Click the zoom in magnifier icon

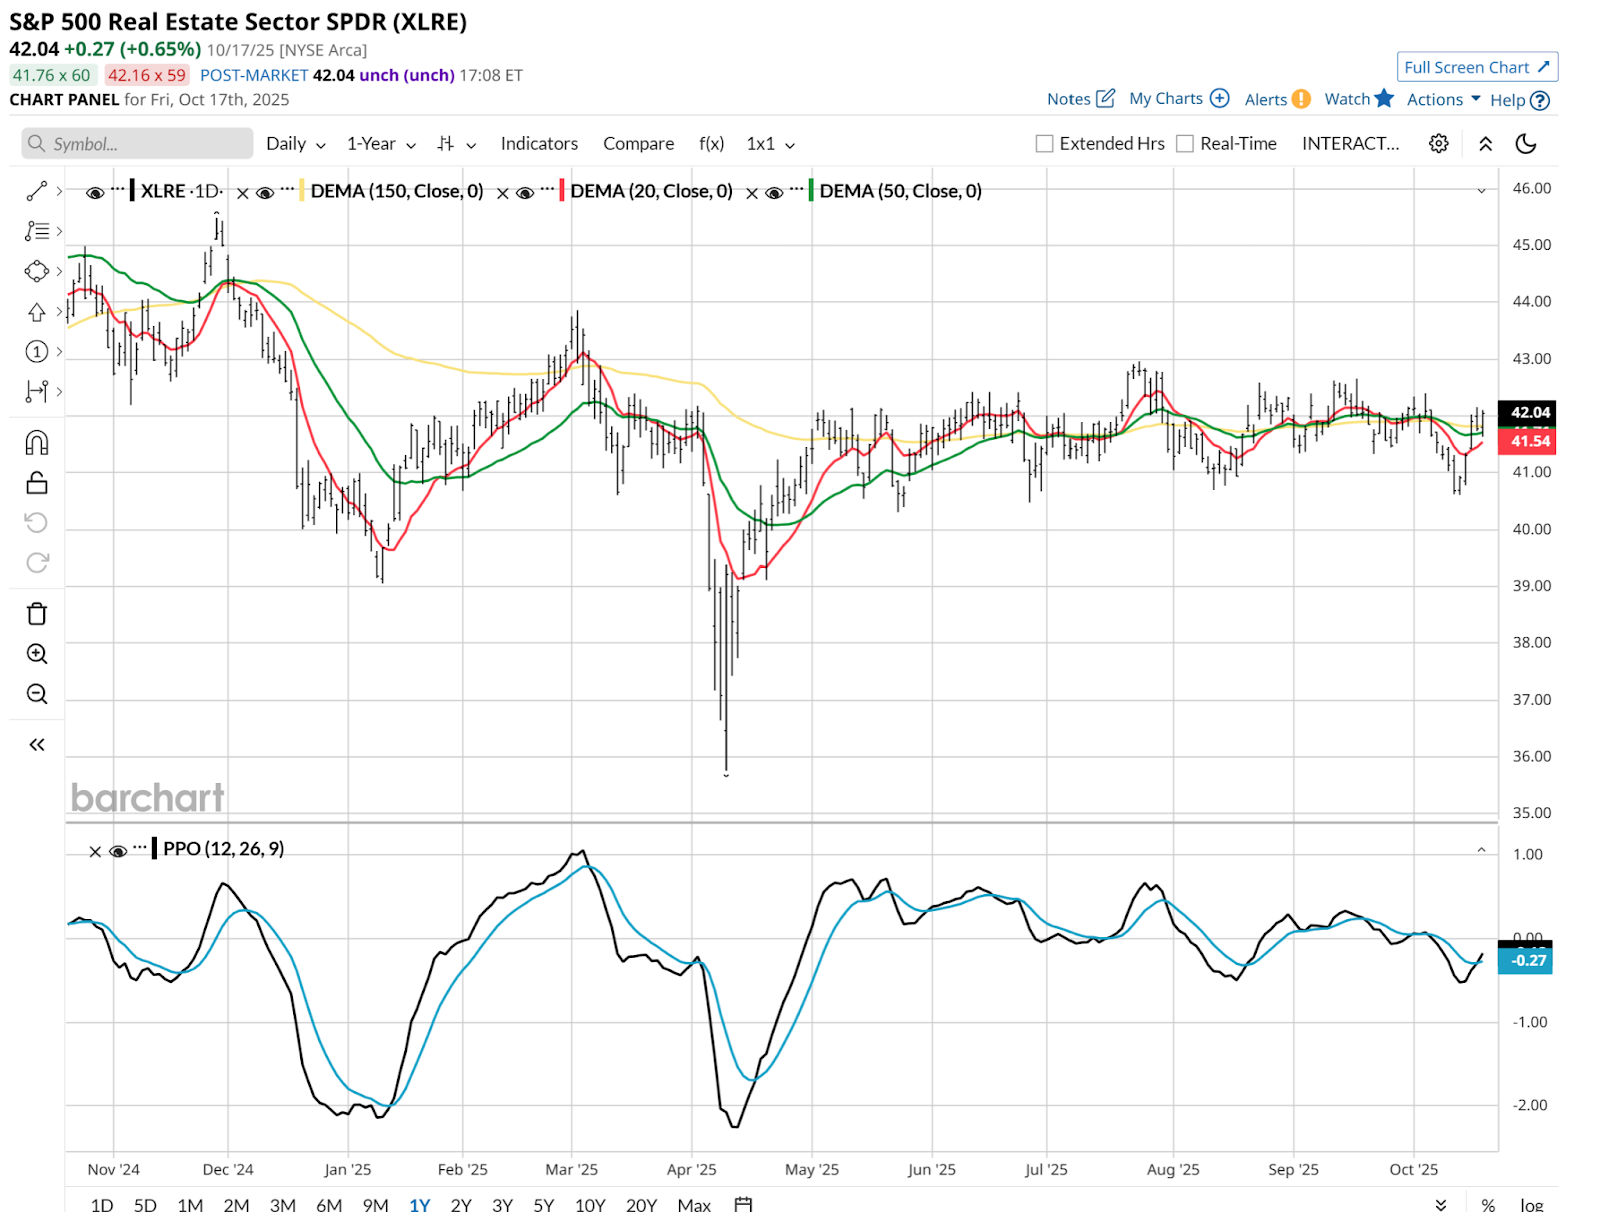coord(37,654)
